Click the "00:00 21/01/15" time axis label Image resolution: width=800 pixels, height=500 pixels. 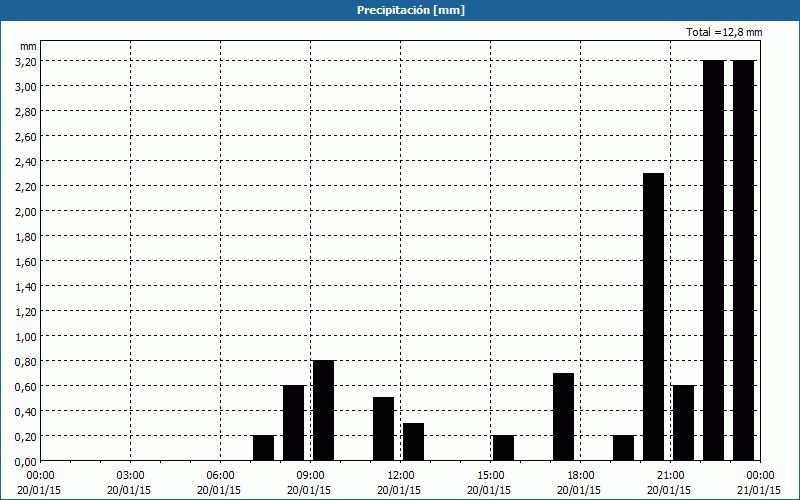click(x=759, y=483)
